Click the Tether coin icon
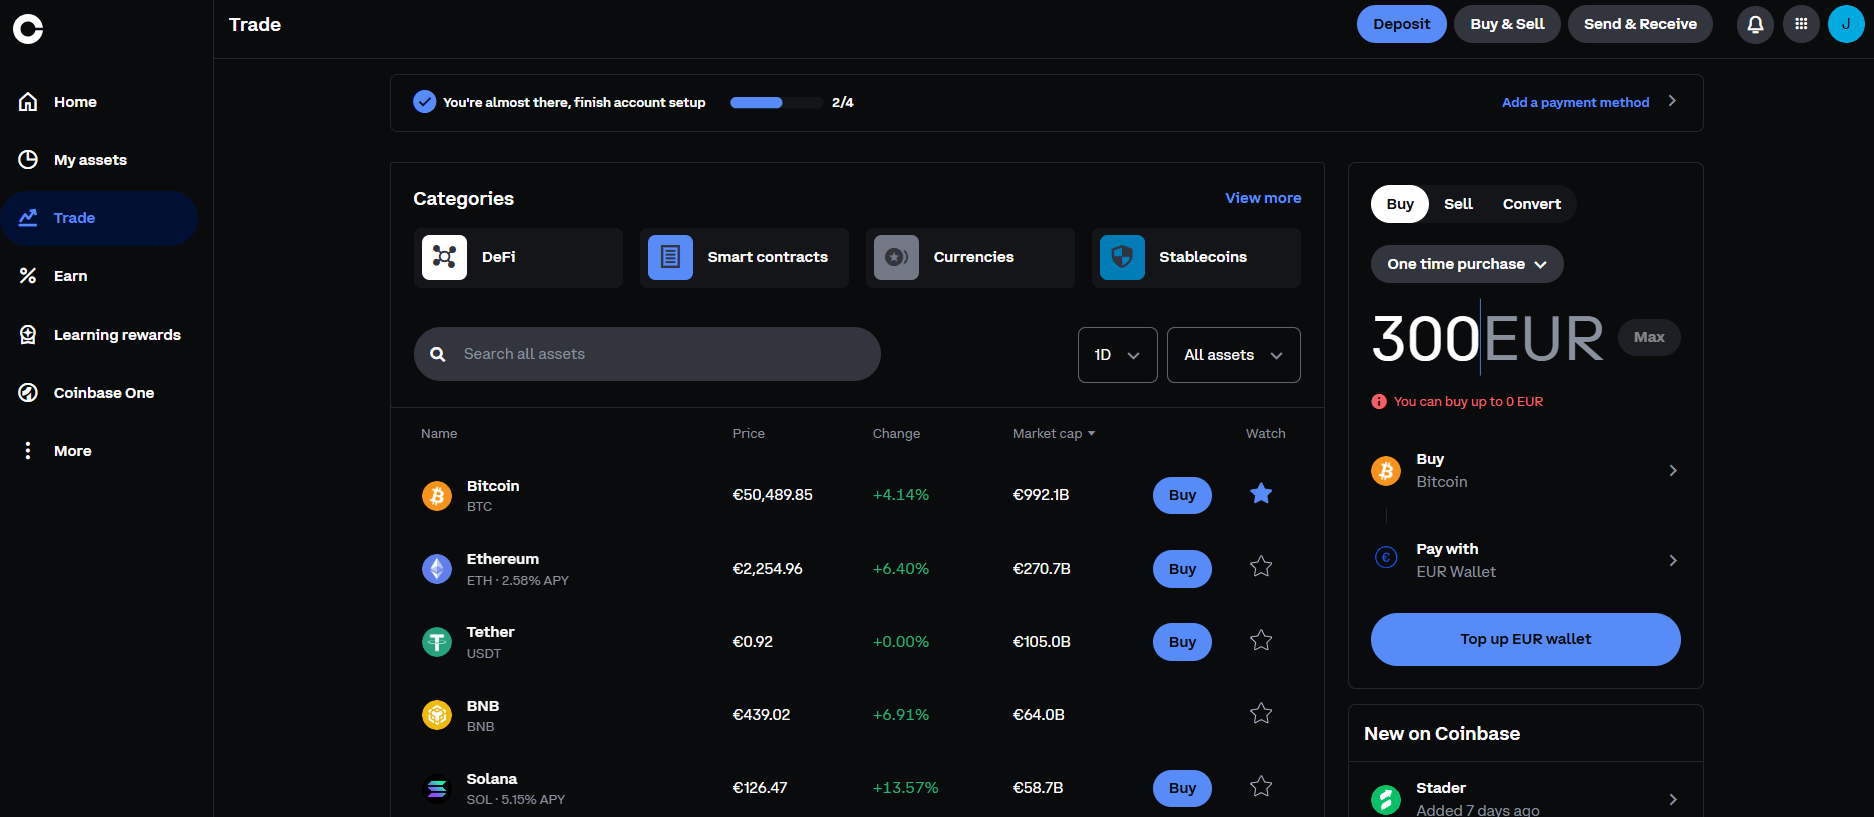The image size is (1874, 817). pyautogui.click(x=437, y=642)
